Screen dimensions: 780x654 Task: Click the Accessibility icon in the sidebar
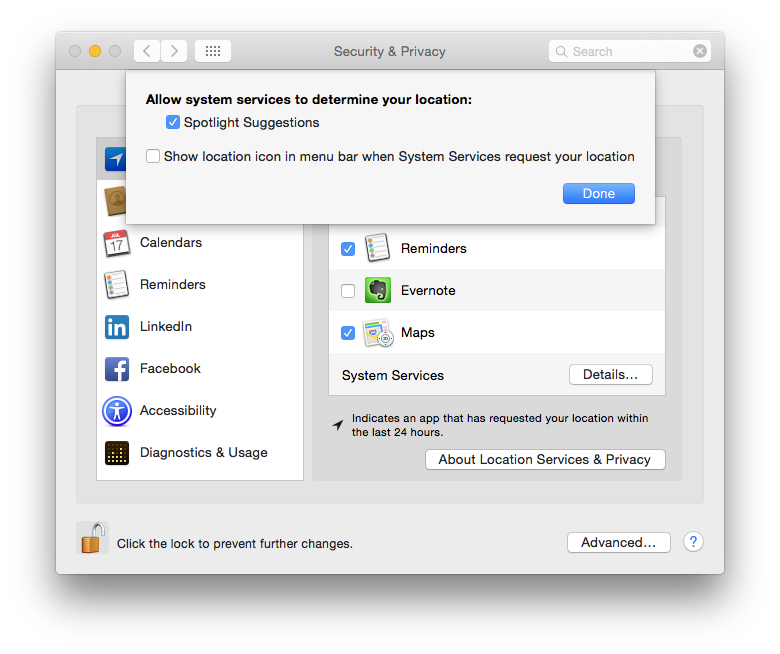click(x=117, y=411)
